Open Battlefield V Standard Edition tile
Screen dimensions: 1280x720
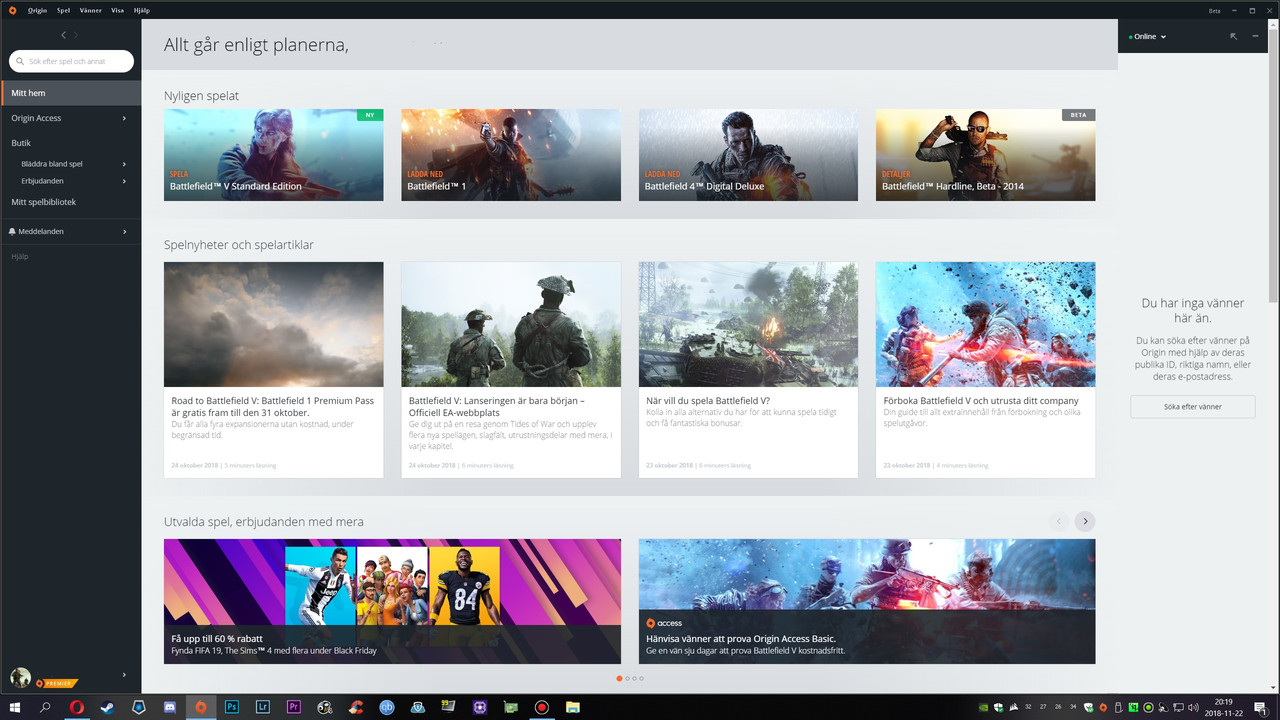[x=273, y=155]
